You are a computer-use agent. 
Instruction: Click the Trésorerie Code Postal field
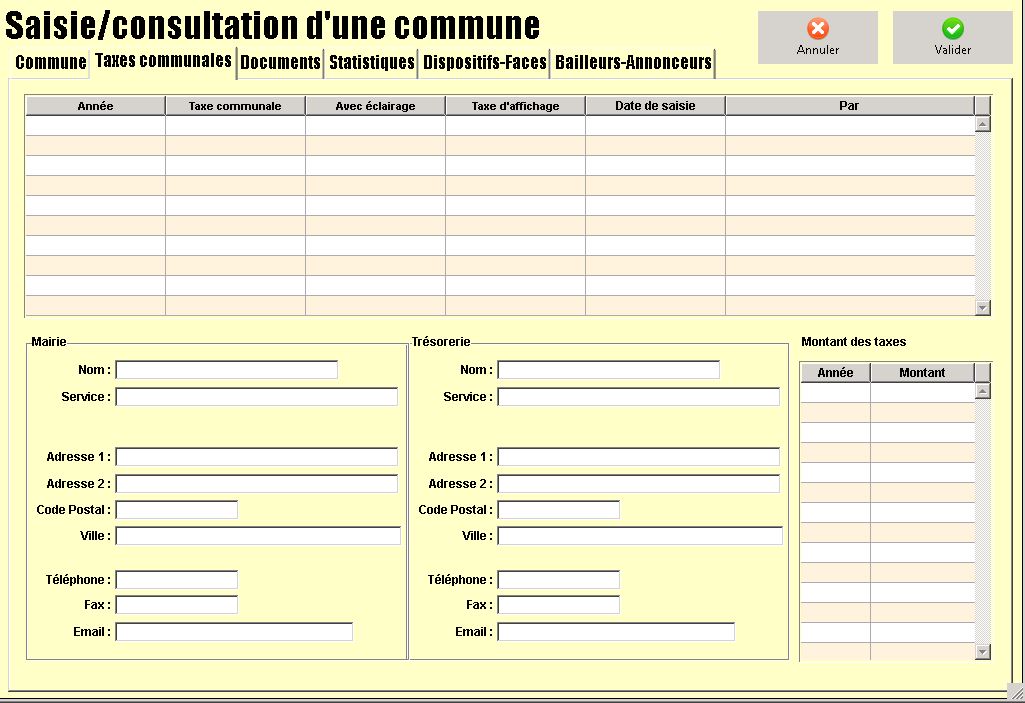[558, 509]
